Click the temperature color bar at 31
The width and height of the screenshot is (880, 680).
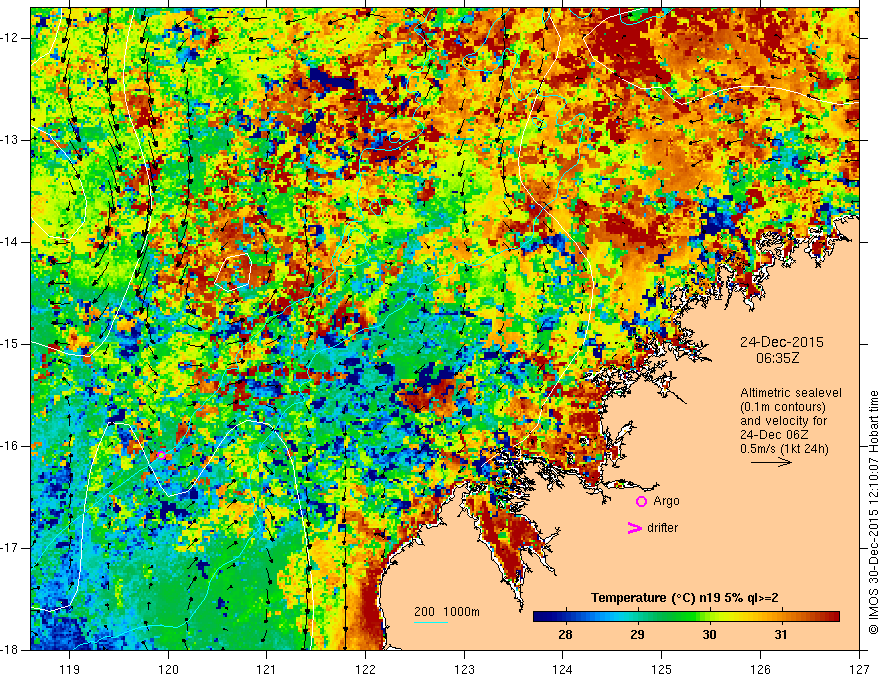tap(781, 617)
